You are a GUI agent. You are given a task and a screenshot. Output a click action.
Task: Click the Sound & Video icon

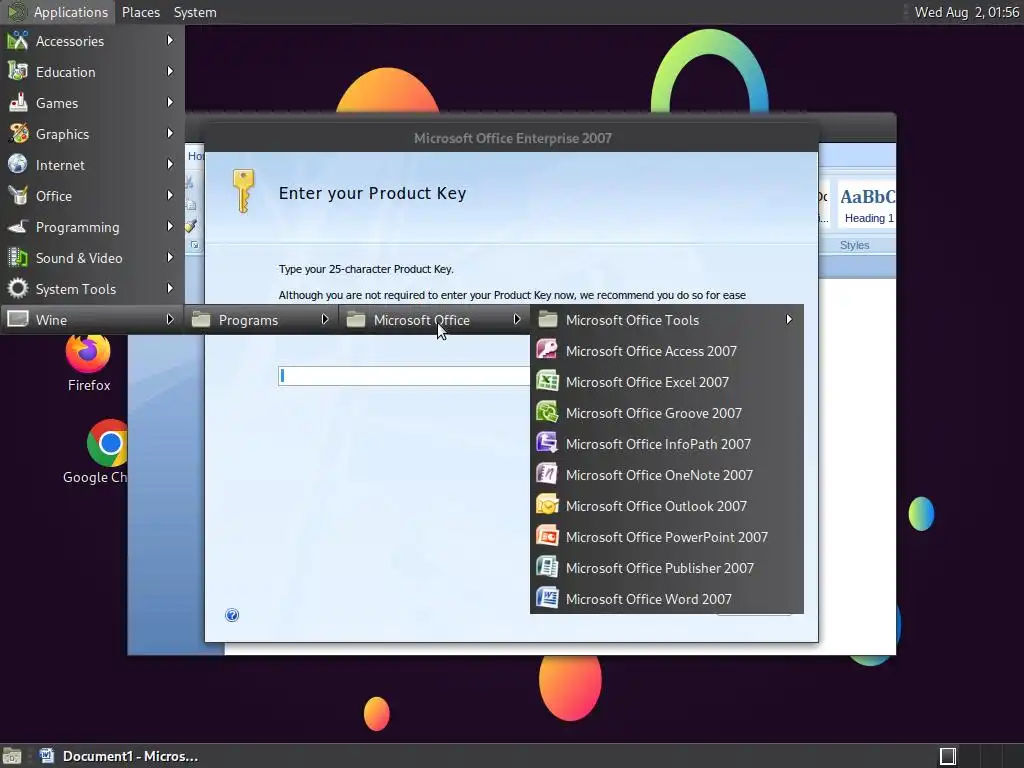coord(18,258)
